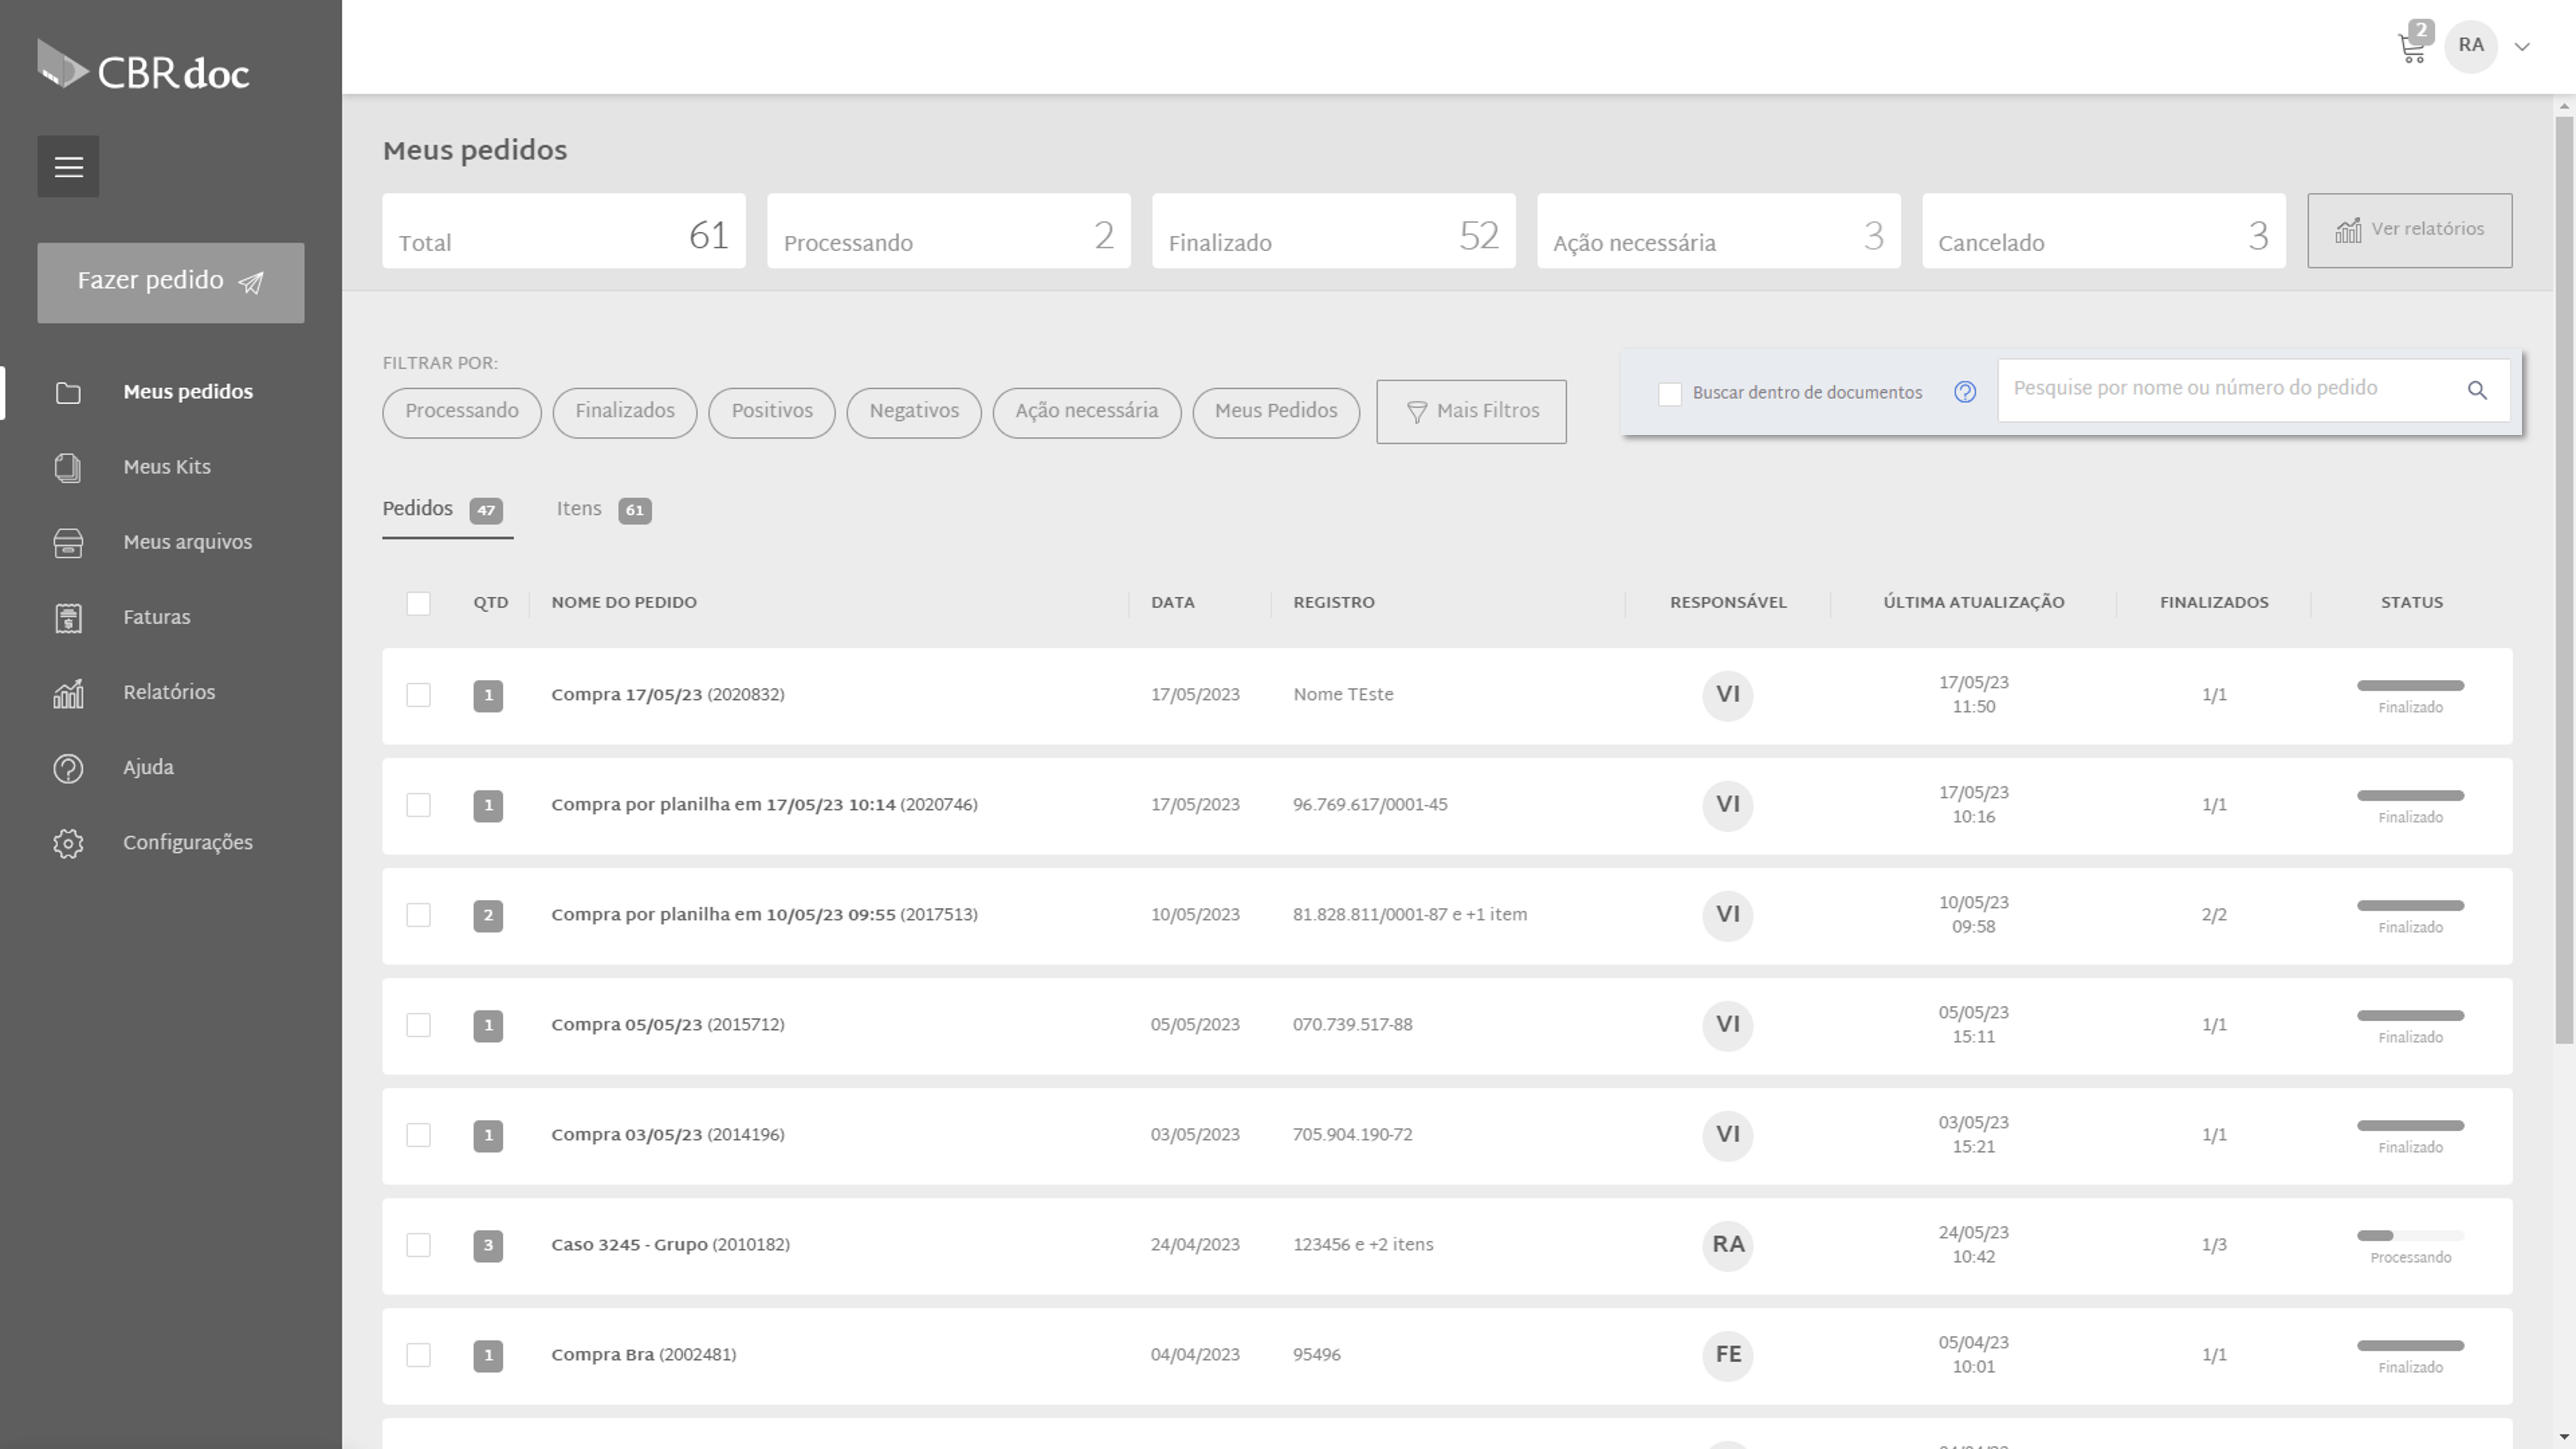
Task: Apply the Negativos filter chip
Action: [x=914, y=412]
